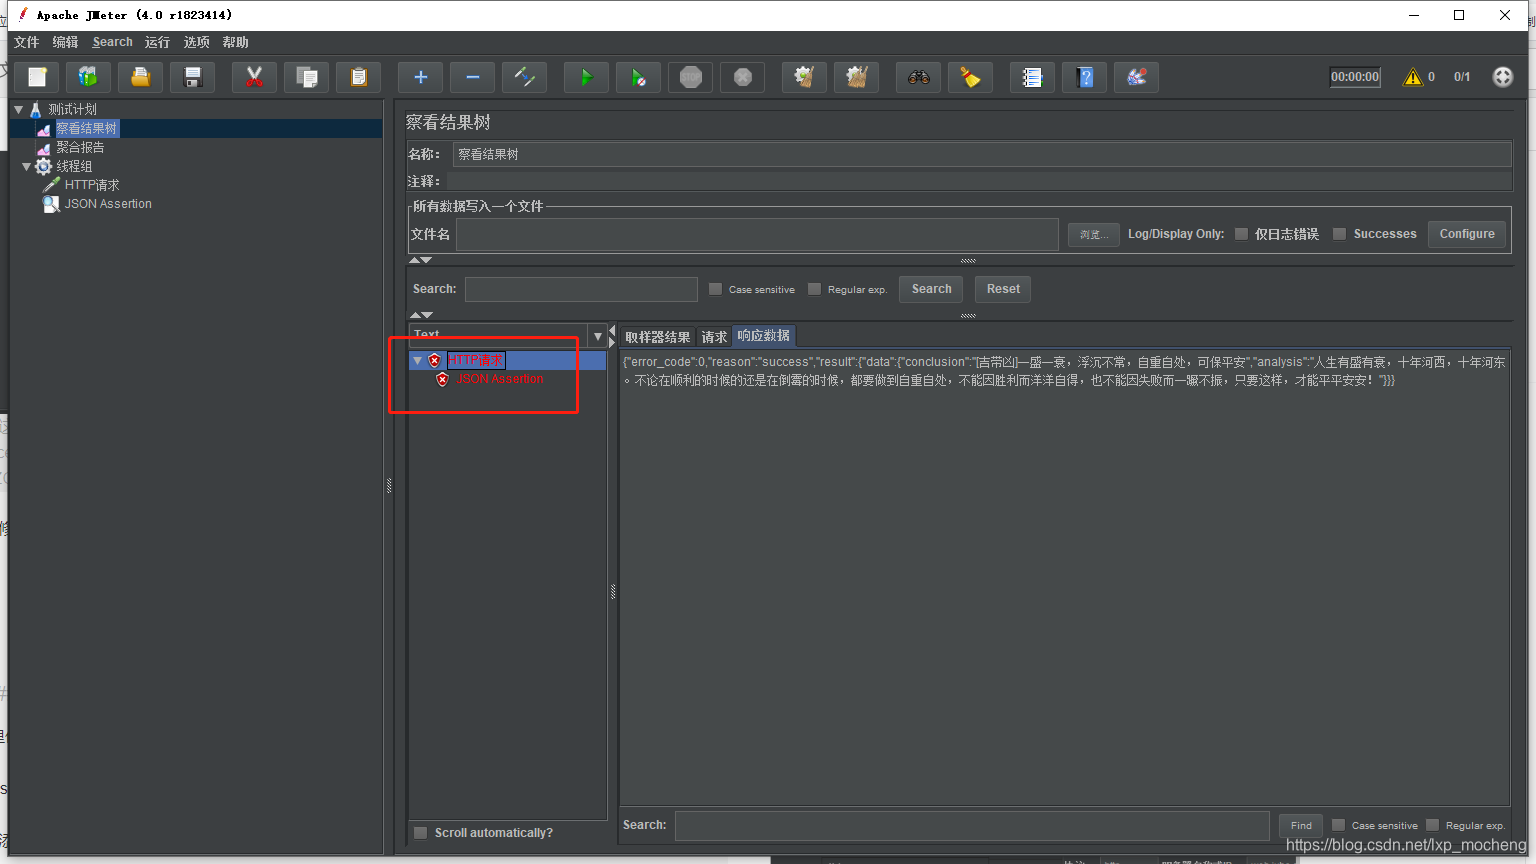The image size is (1536, 864).
Task: Click the 浏览... file button
Action: point(1093,235)
